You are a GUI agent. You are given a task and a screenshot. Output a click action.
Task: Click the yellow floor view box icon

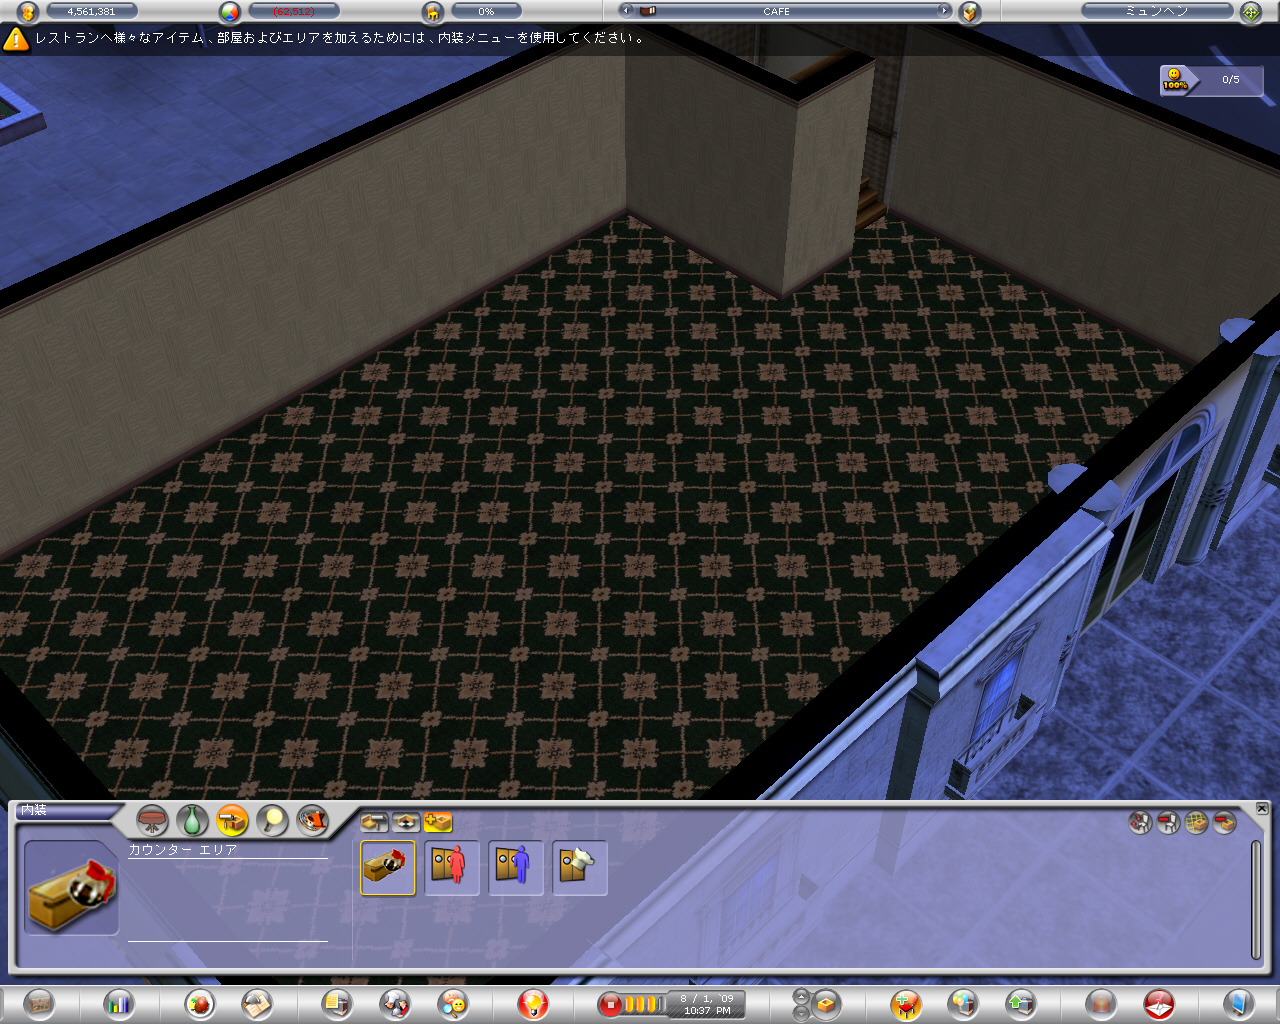click(826, 1003)
